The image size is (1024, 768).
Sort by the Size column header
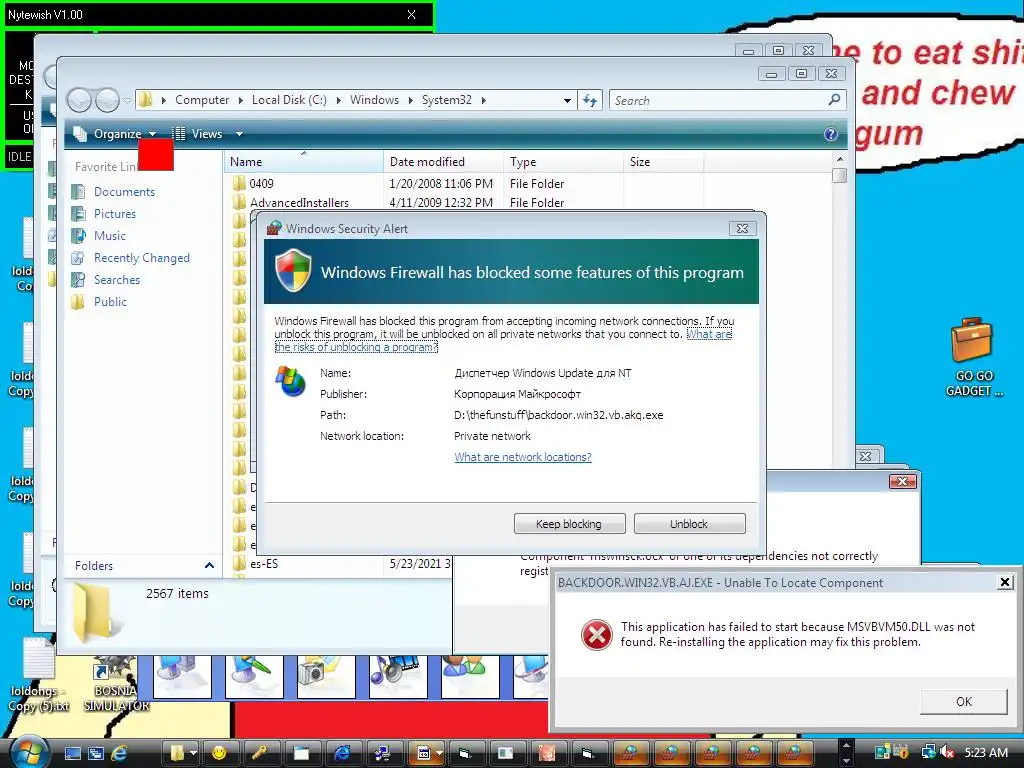[x=664, y=161]
